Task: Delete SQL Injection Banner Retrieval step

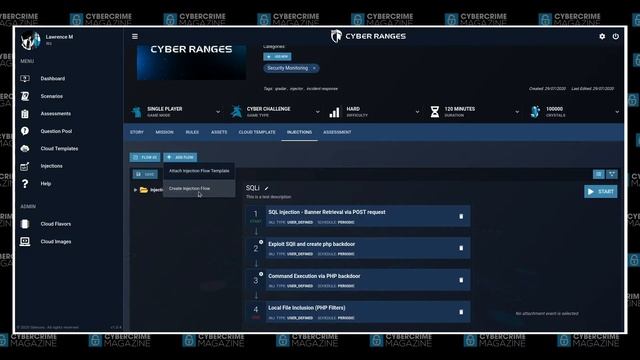Action: (x=461, y=216)
